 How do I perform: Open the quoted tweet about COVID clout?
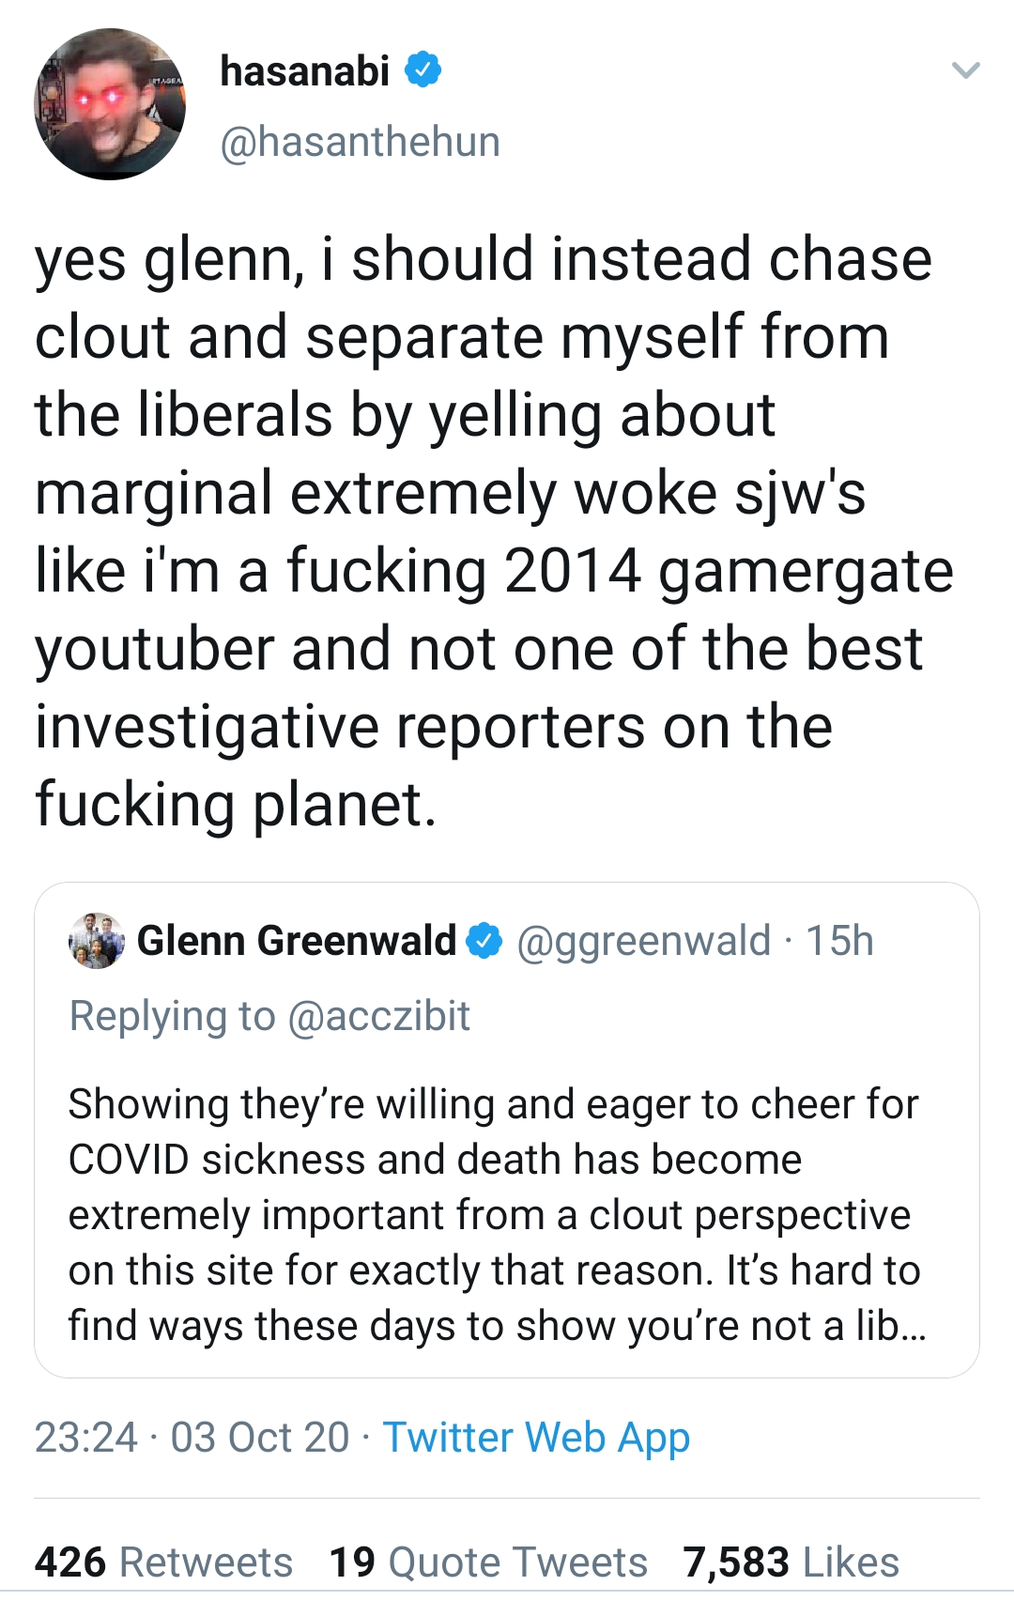pyautogui.click(x=490, y=1215)
